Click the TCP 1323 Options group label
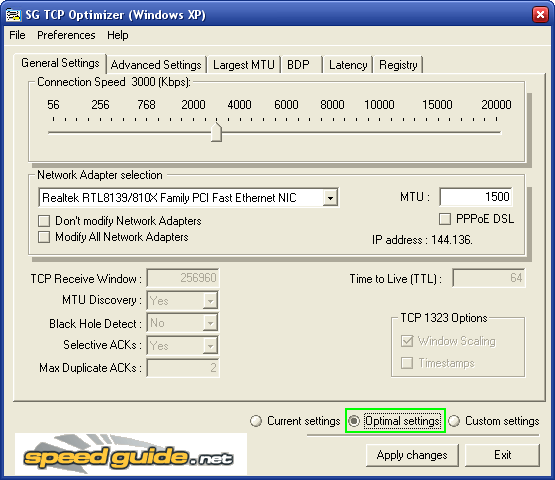The height and width of the screenshot is (480, 555). coord(444,318)
